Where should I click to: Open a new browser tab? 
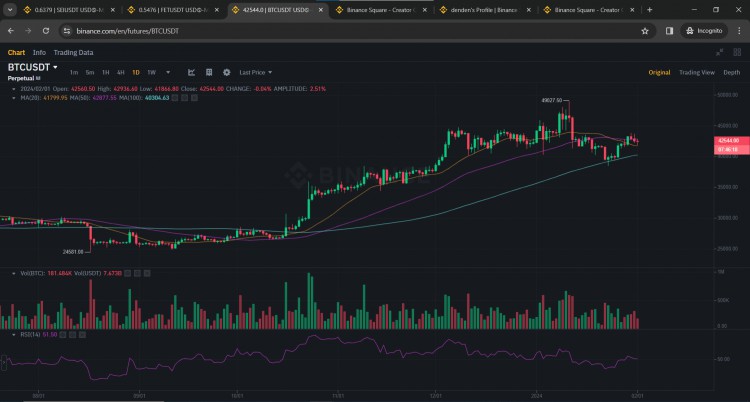tap(650, 10)
